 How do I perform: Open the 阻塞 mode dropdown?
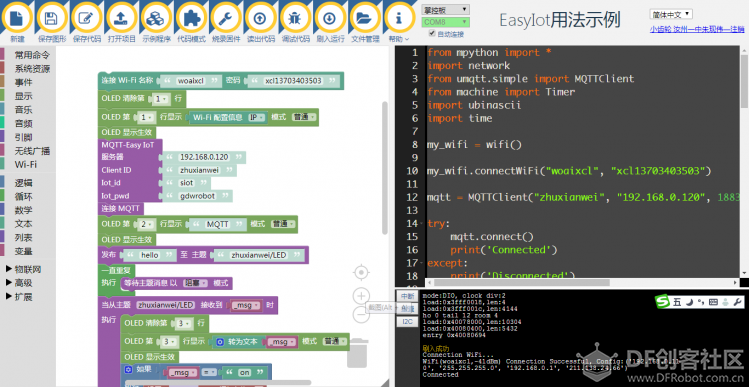pos(196,283)
